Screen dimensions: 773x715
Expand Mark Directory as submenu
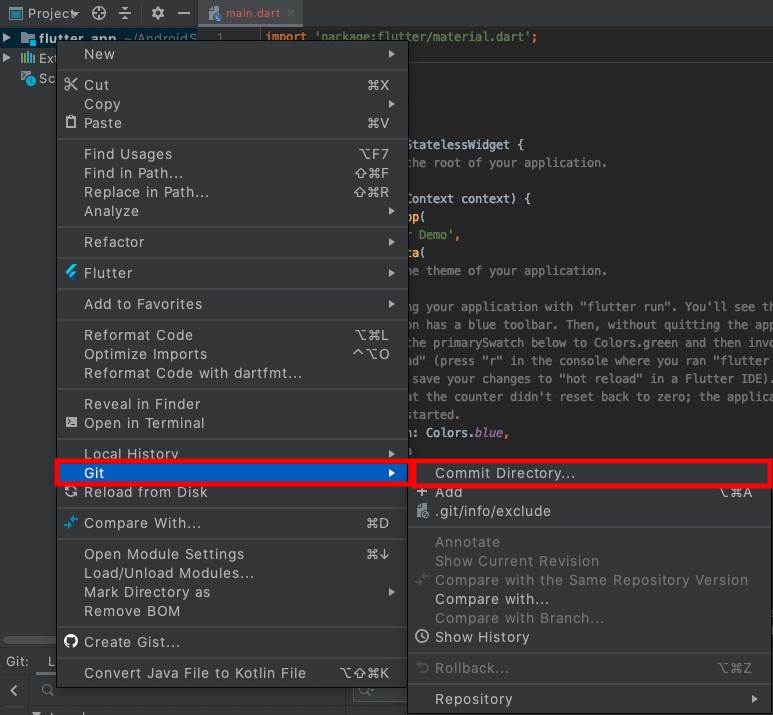click(x=232, y=592)
